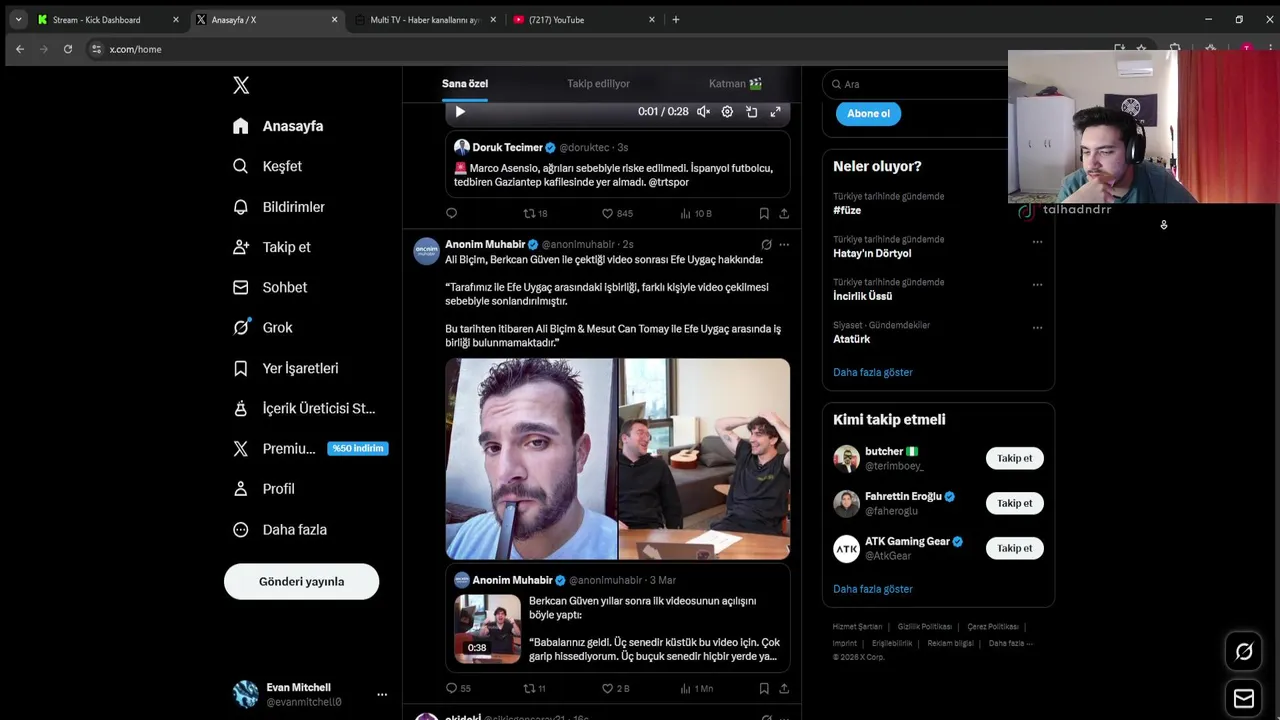Open Evan Mitchell account options
1280x720 pixels.
(x=382, y=694)
